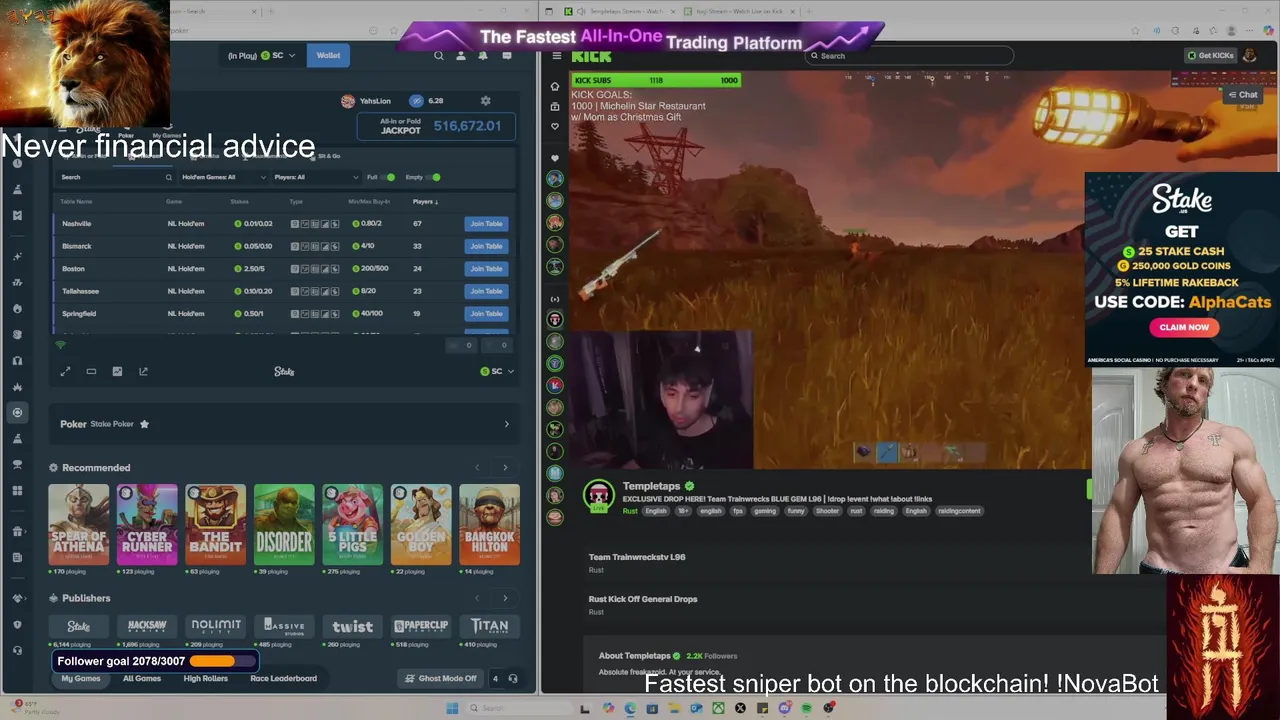Open the Stake profile user icon
Screen dimensions: 1280x720
click(x=461, y=56)
